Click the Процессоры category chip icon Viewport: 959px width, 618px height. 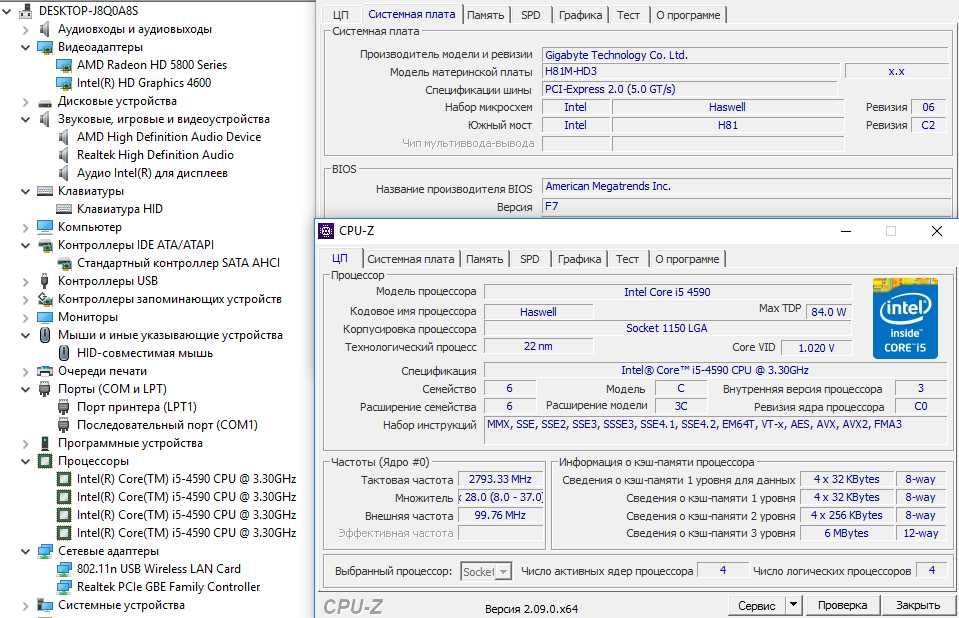(x=45, y=461)
